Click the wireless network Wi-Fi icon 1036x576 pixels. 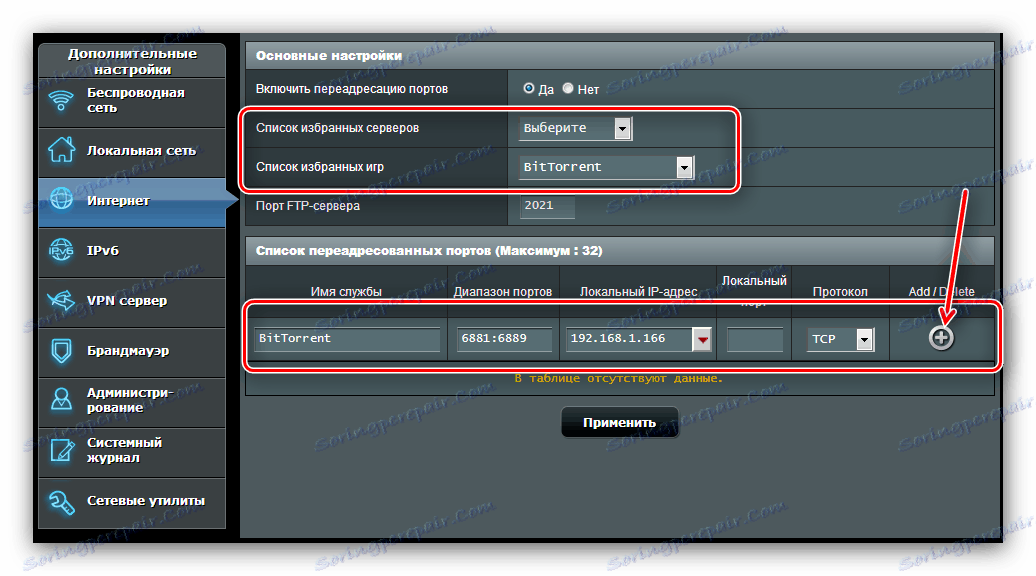point(61,101)
